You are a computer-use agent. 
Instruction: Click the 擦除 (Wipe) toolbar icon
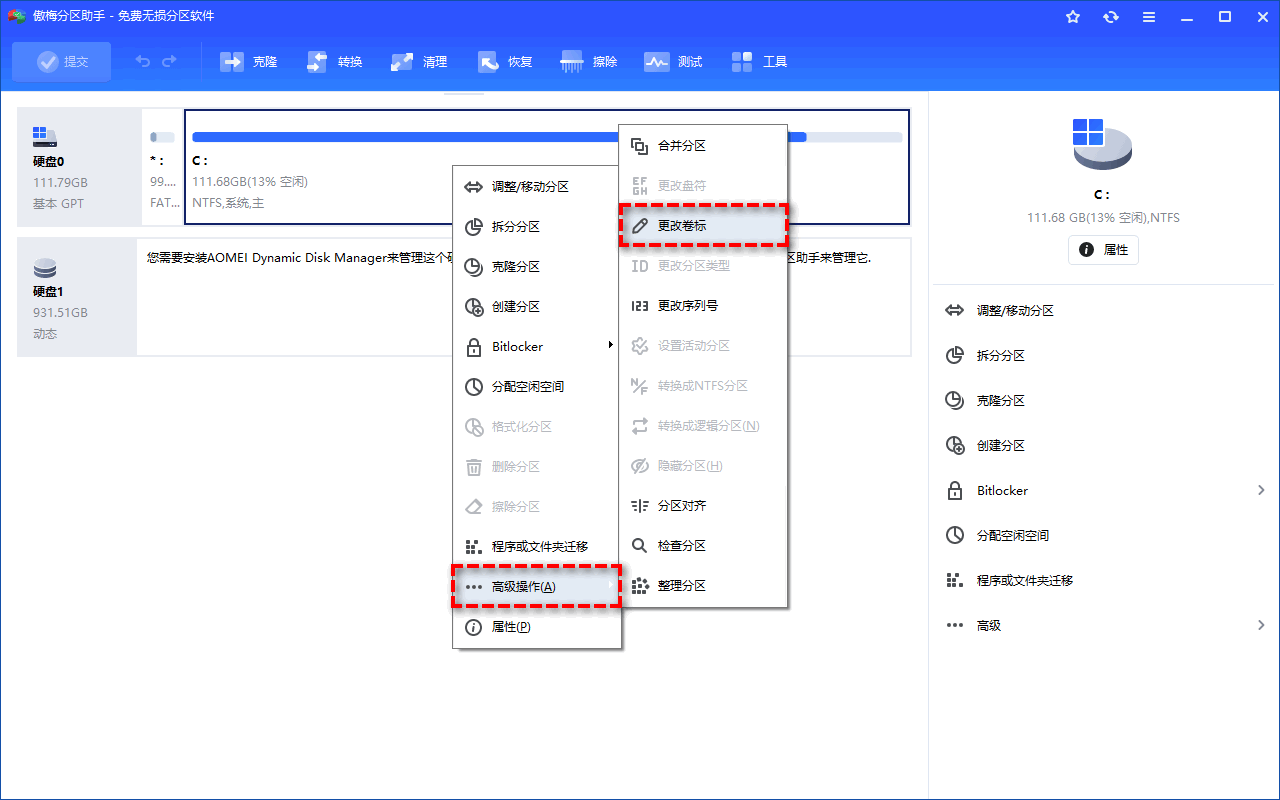click(x=590, y=62)
